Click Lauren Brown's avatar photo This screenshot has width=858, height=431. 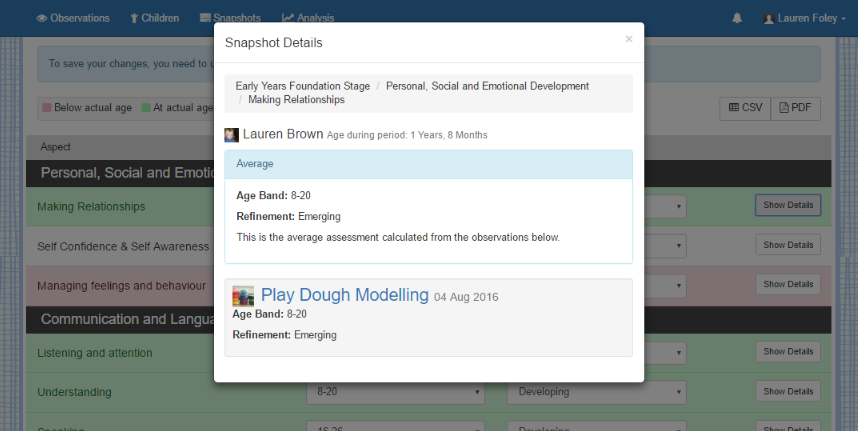[x=231, y=135]
